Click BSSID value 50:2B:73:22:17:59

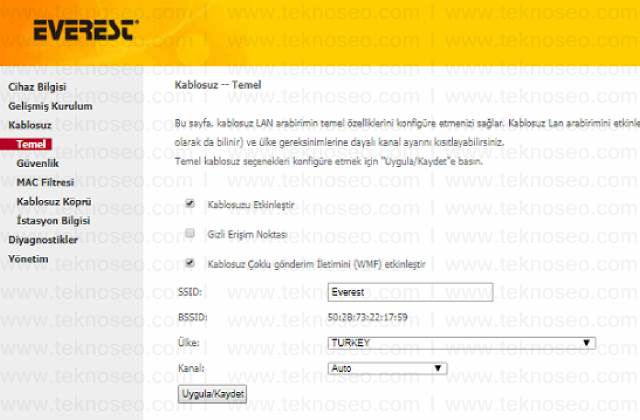[367, 317]
